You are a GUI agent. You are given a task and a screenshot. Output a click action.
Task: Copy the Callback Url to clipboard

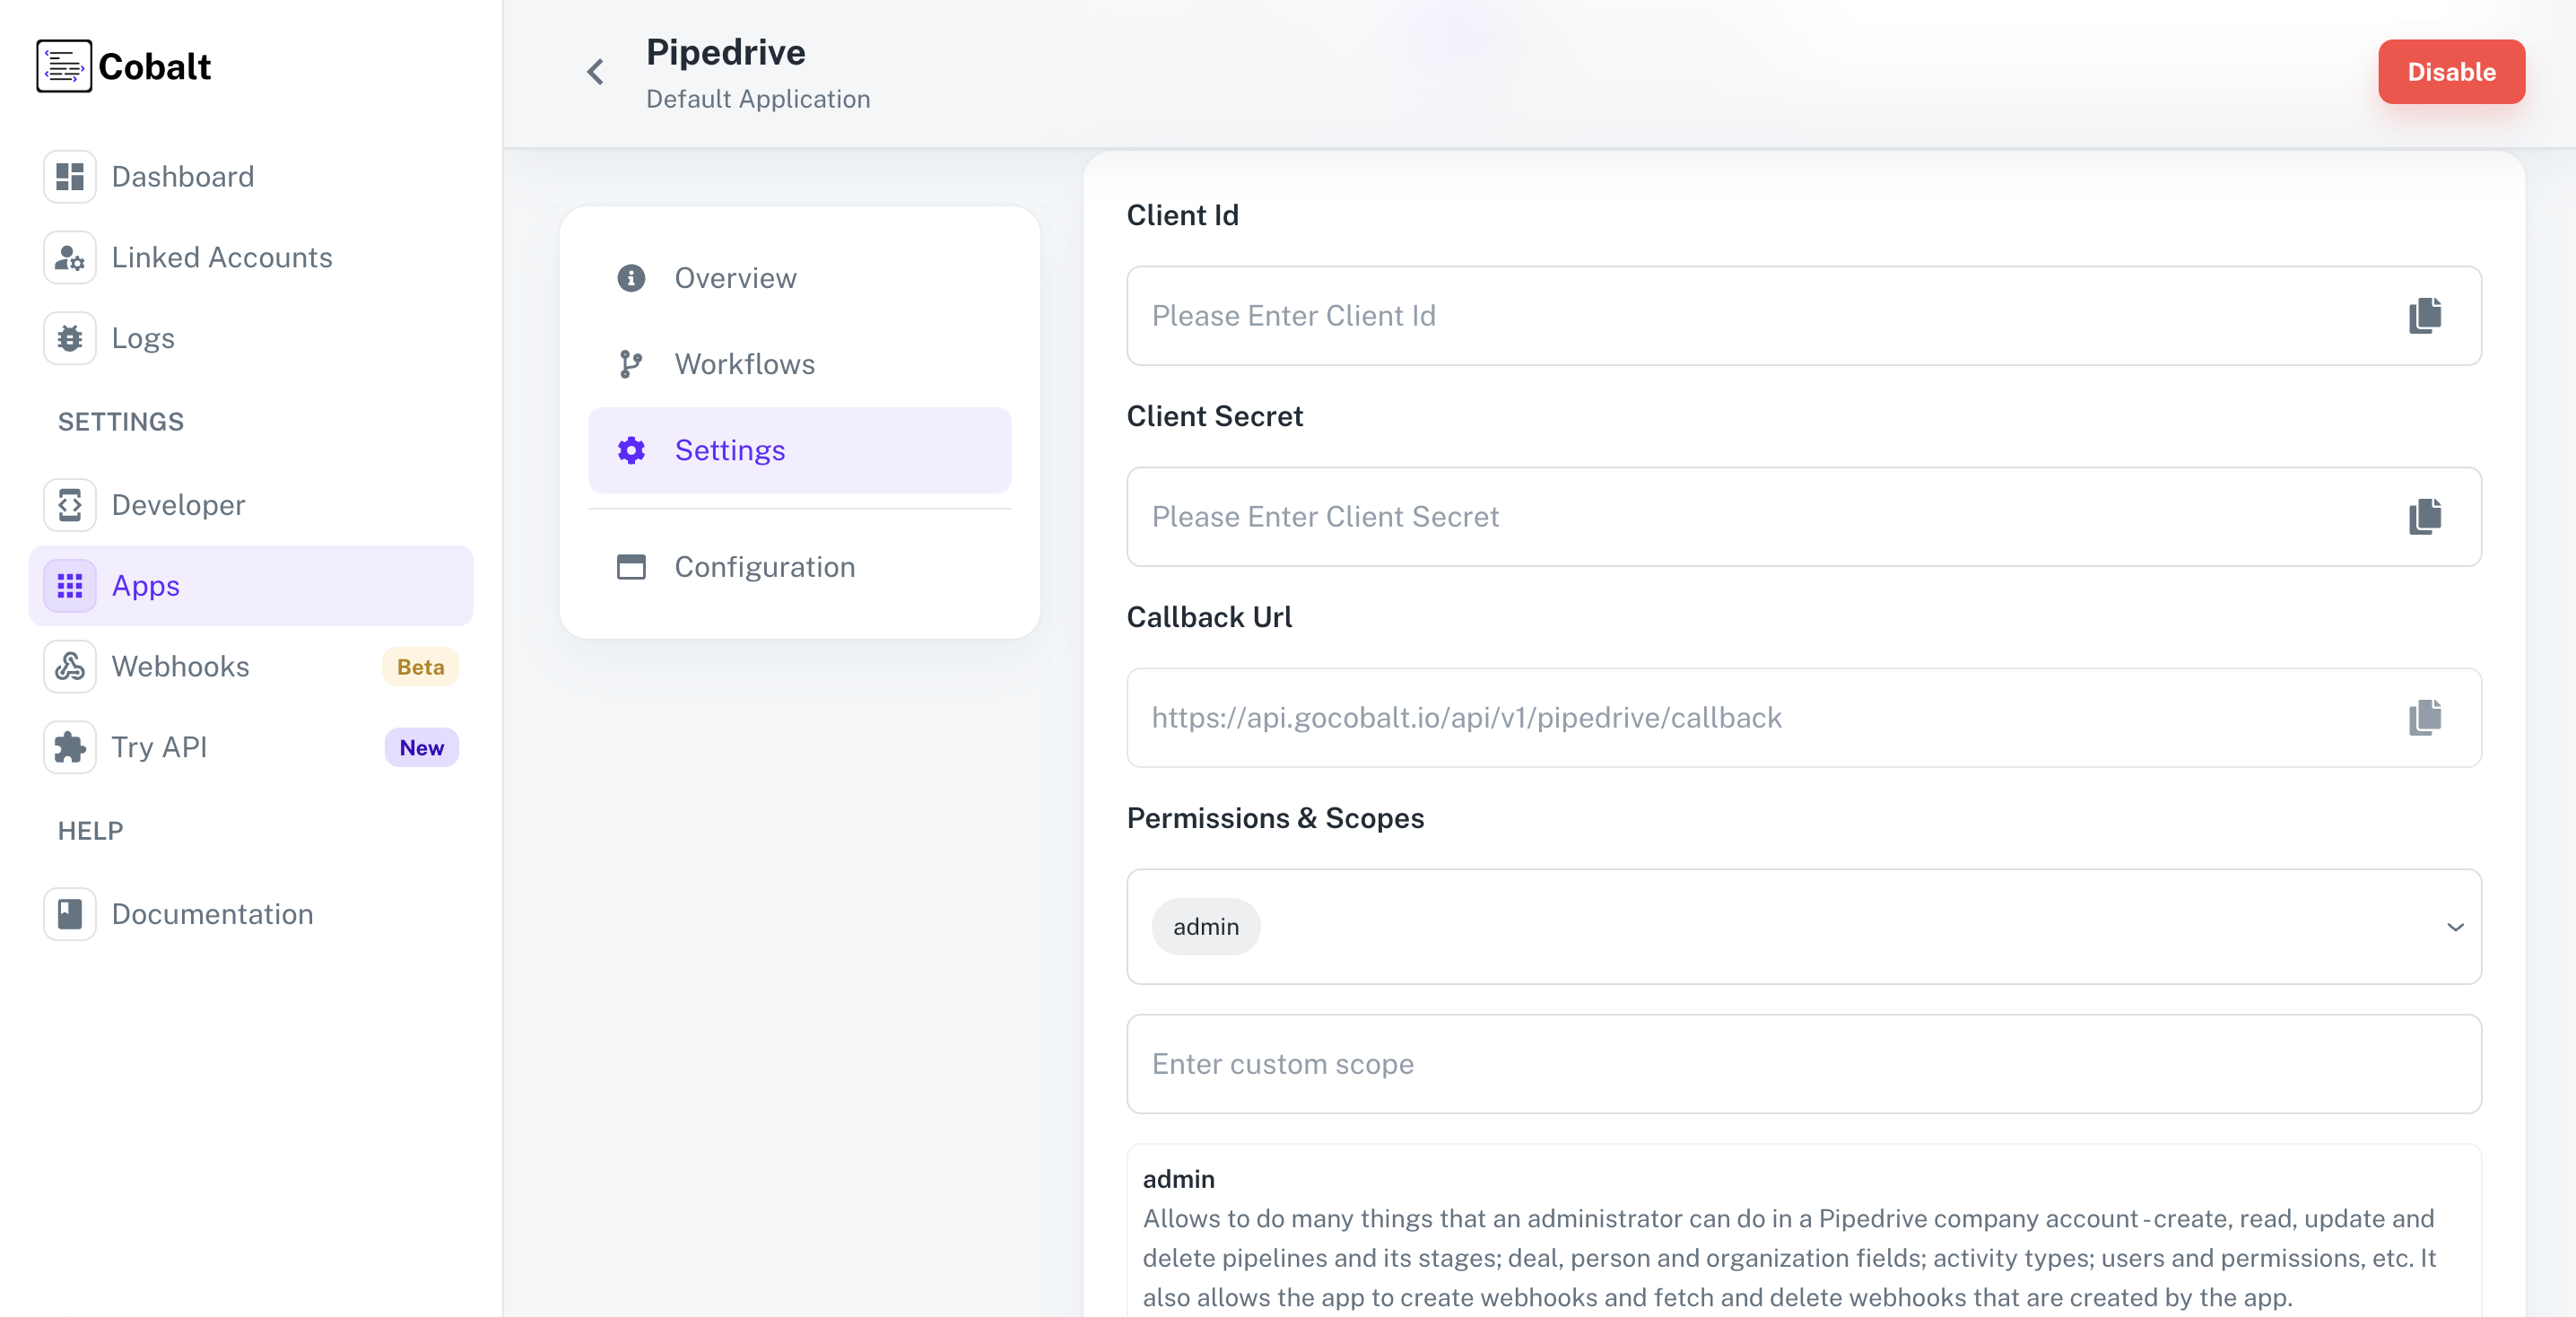coord(2424,718)
